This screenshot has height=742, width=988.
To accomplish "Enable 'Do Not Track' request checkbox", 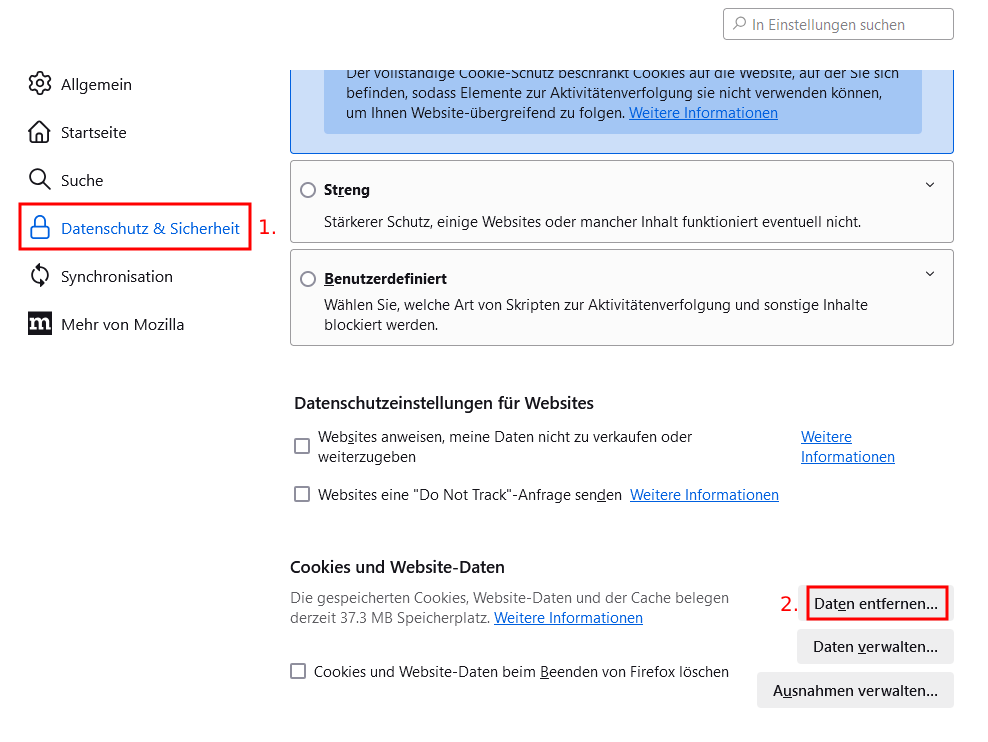I will (302, 494).
